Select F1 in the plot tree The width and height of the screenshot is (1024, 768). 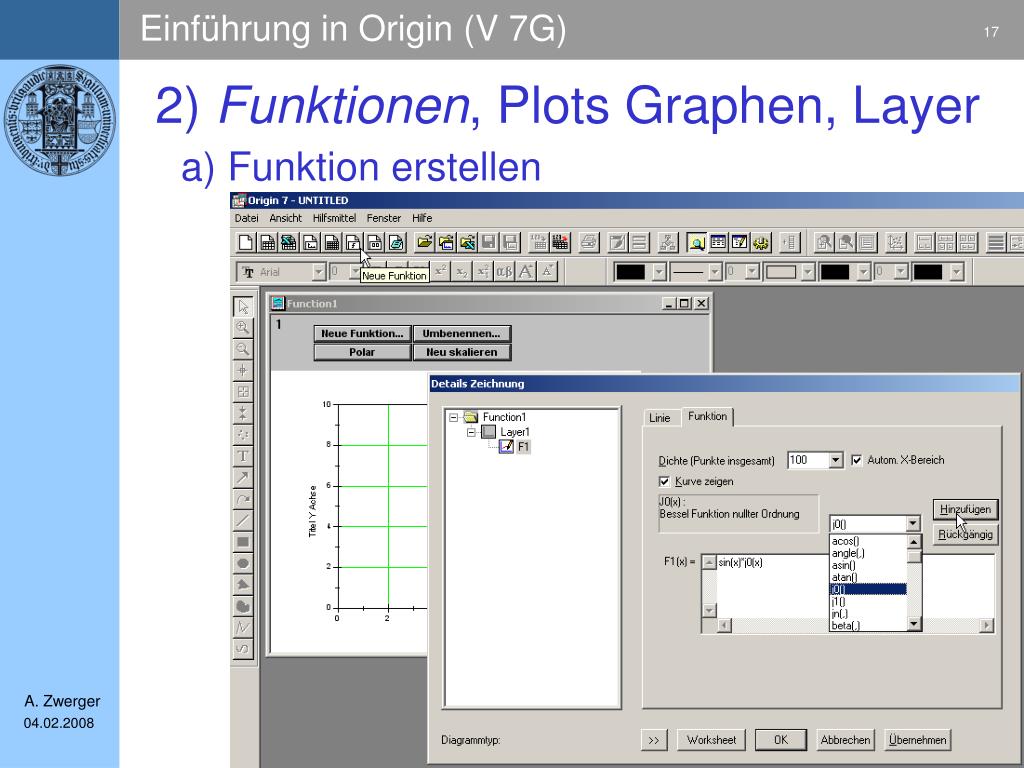(x=523, y=447)
